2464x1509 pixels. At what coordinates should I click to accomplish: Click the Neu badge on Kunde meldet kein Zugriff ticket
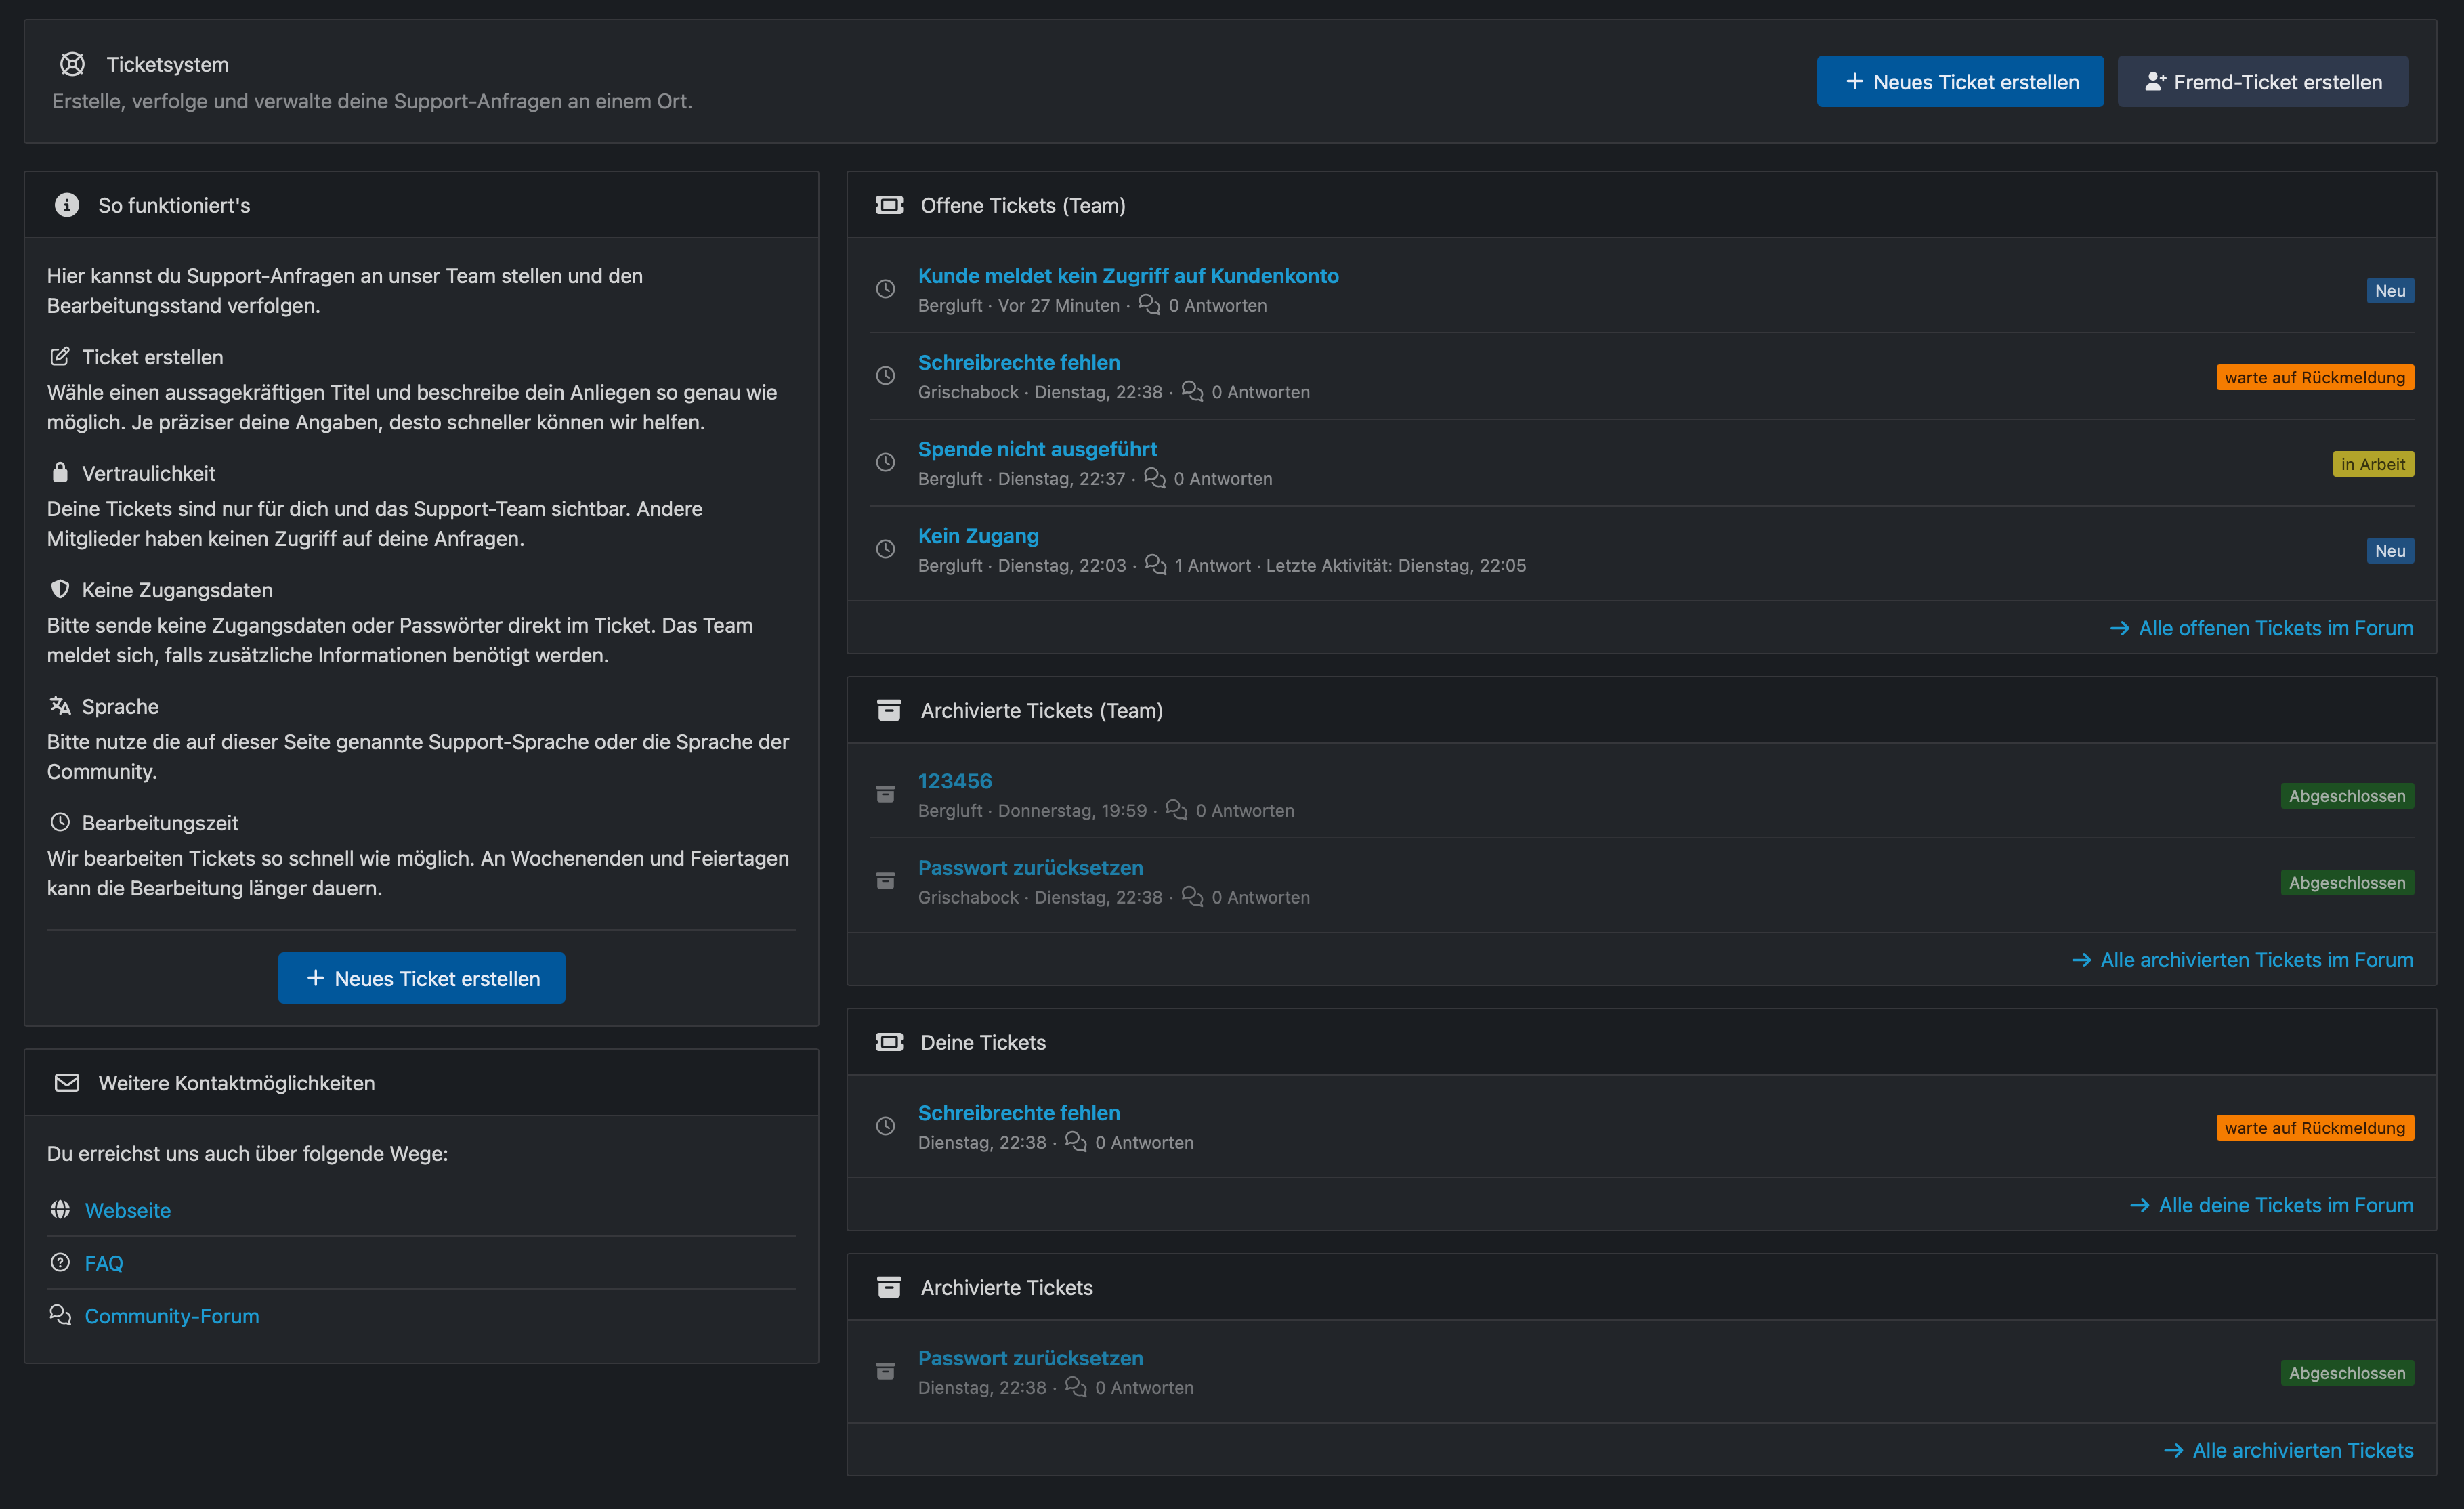tap(2390, 290)
